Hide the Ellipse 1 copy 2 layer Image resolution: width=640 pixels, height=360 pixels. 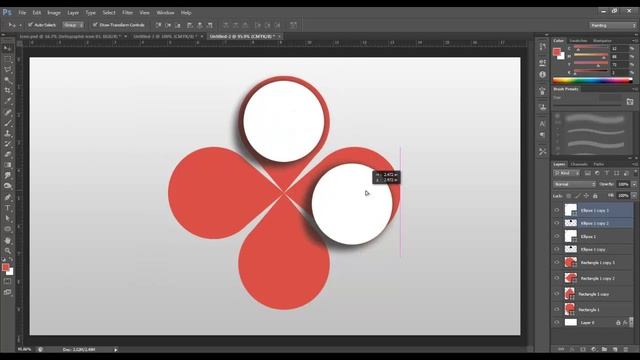(557, 223)
